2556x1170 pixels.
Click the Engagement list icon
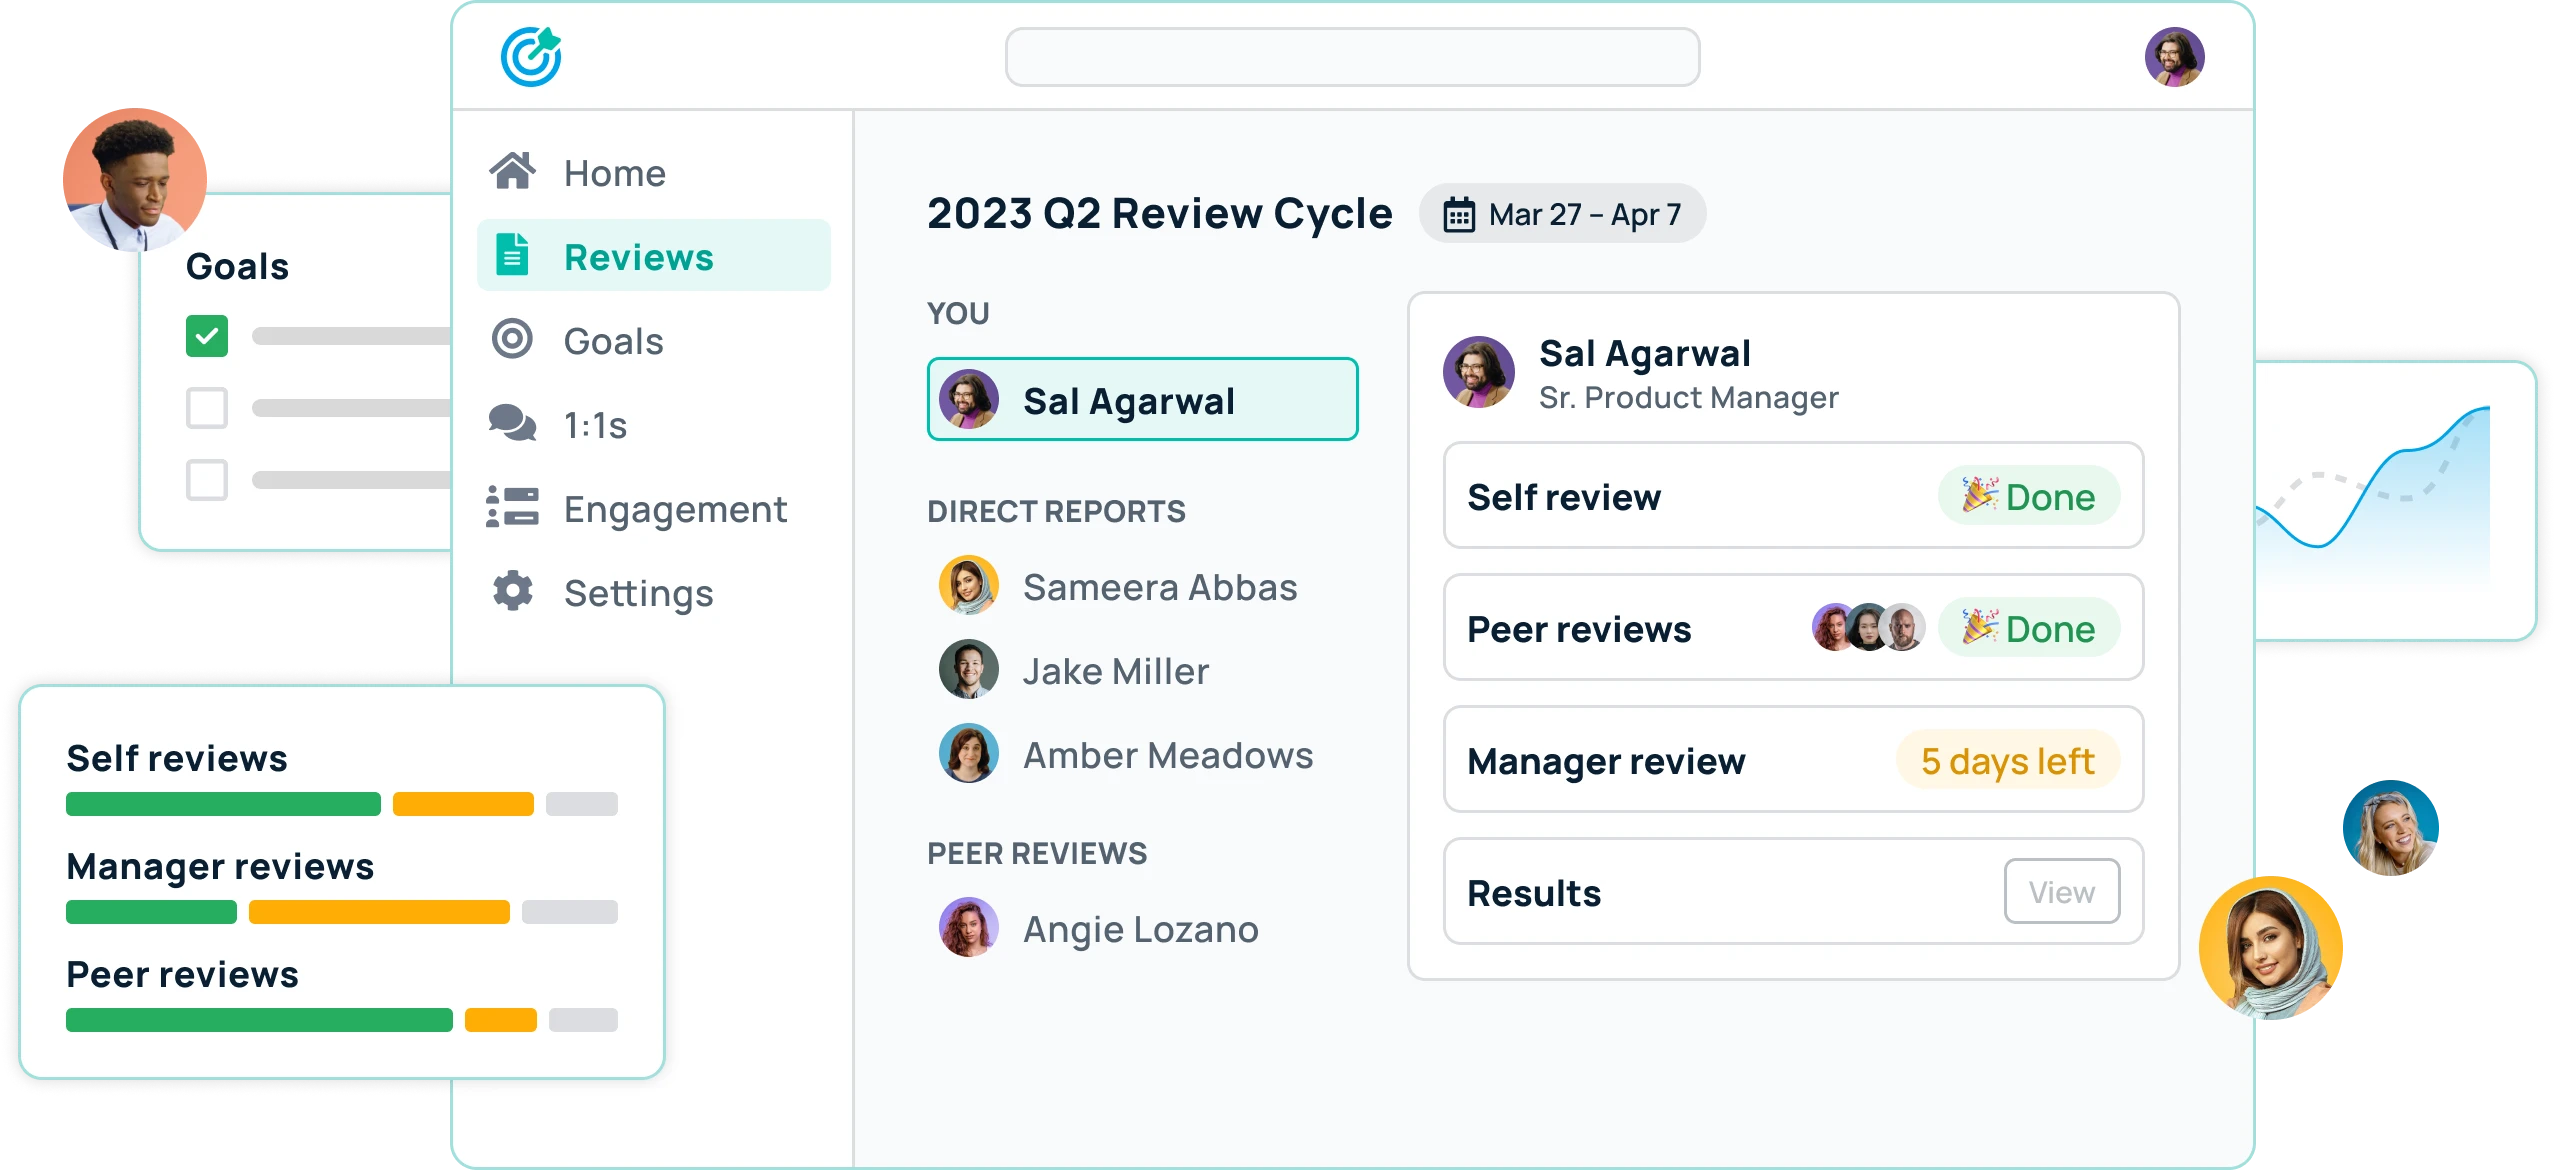tap(512, 507)
